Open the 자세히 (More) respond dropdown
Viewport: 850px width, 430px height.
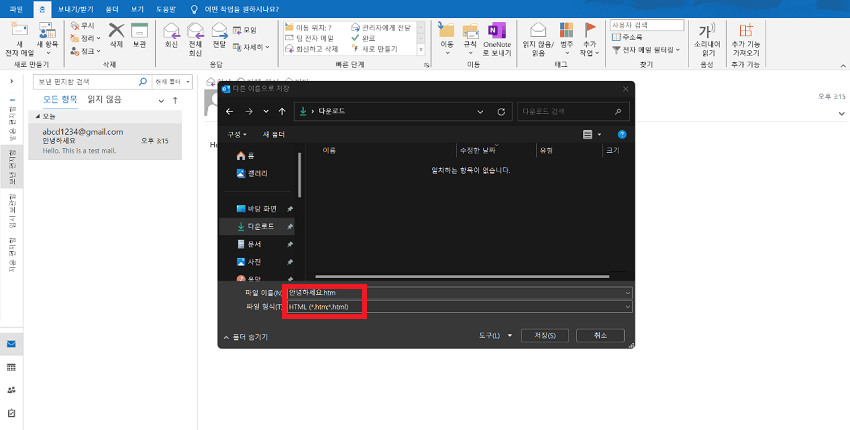tap(251, 47)
